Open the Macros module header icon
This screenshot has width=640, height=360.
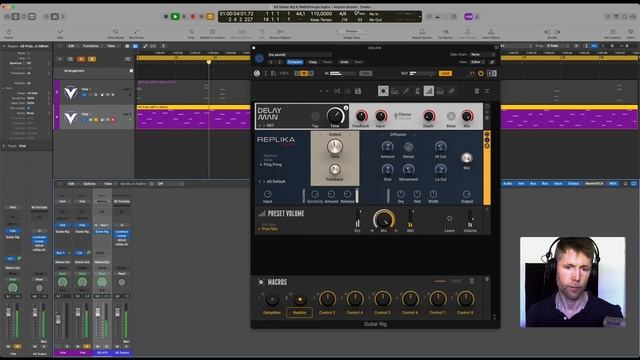(x=261, y=282)
